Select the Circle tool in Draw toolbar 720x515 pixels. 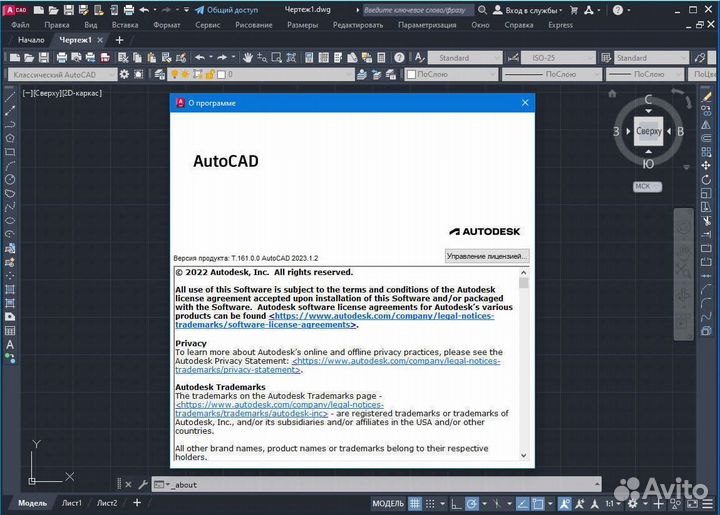(10, 179)
